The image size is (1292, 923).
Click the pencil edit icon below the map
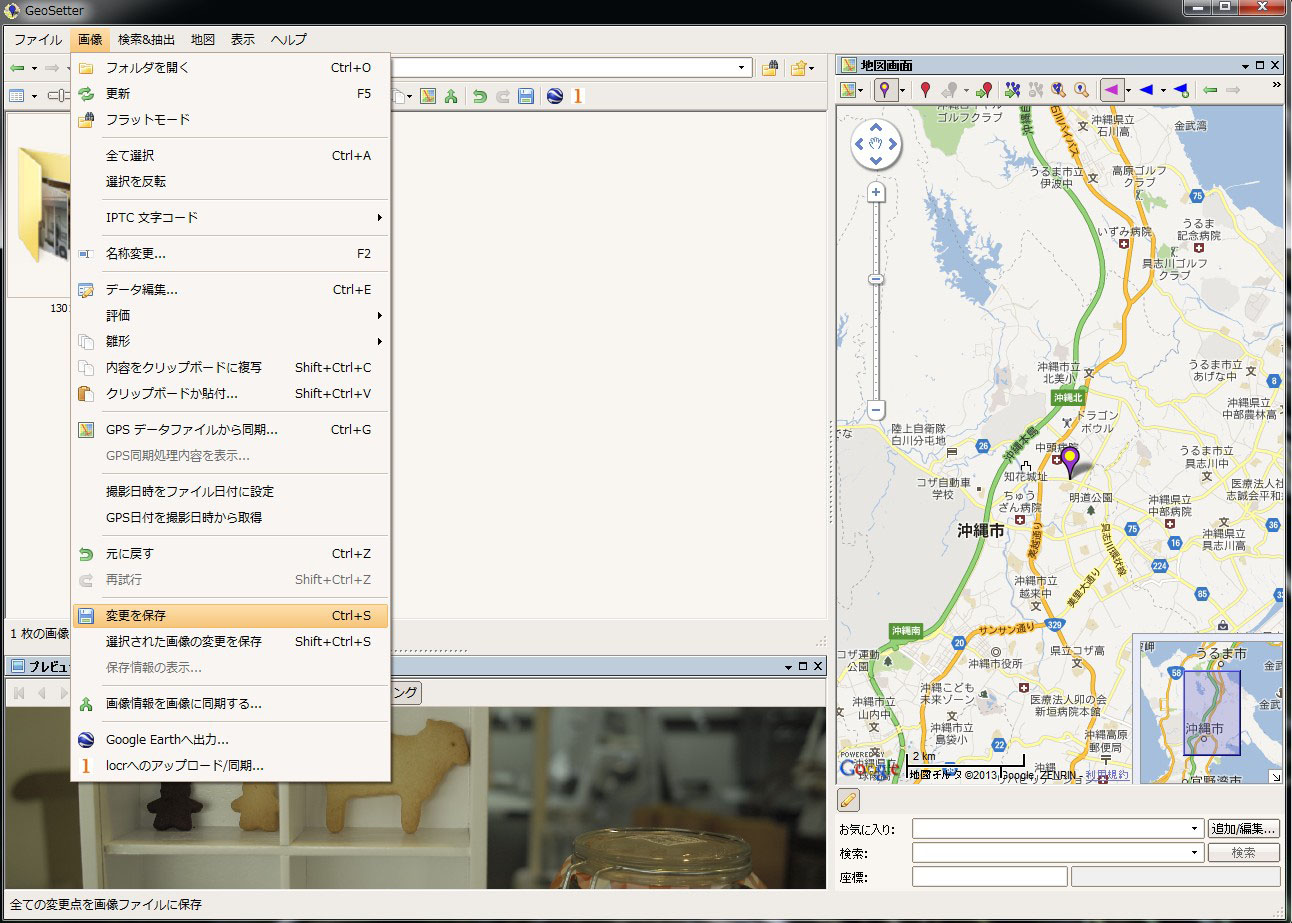click(x=848, y=799)
